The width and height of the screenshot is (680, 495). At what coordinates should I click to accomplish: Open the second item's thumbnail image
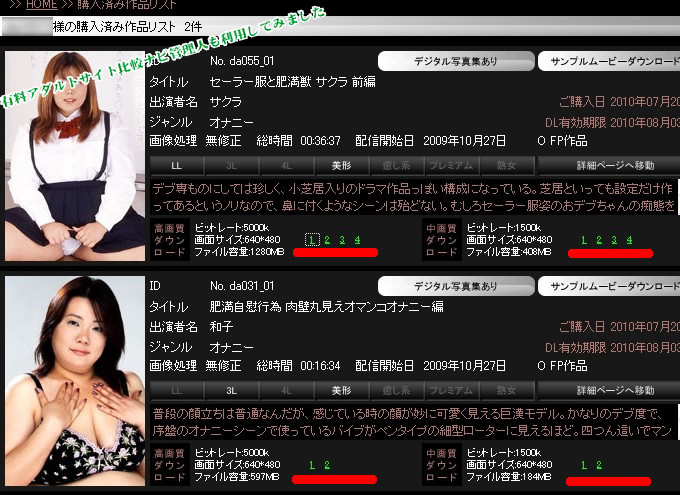pos(74,380)
